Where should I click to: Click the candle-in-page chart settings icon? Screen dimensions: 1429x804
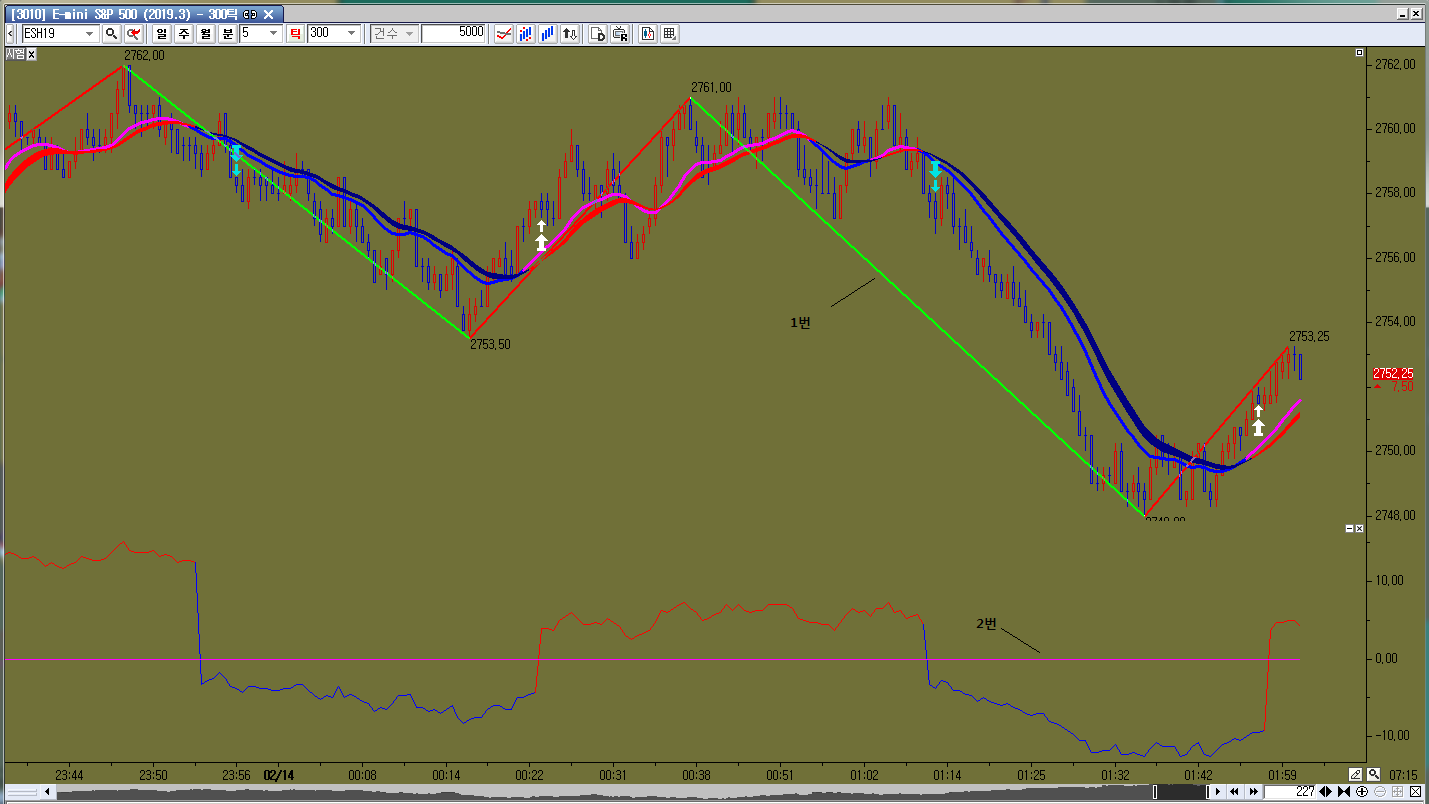coord(648,33)
